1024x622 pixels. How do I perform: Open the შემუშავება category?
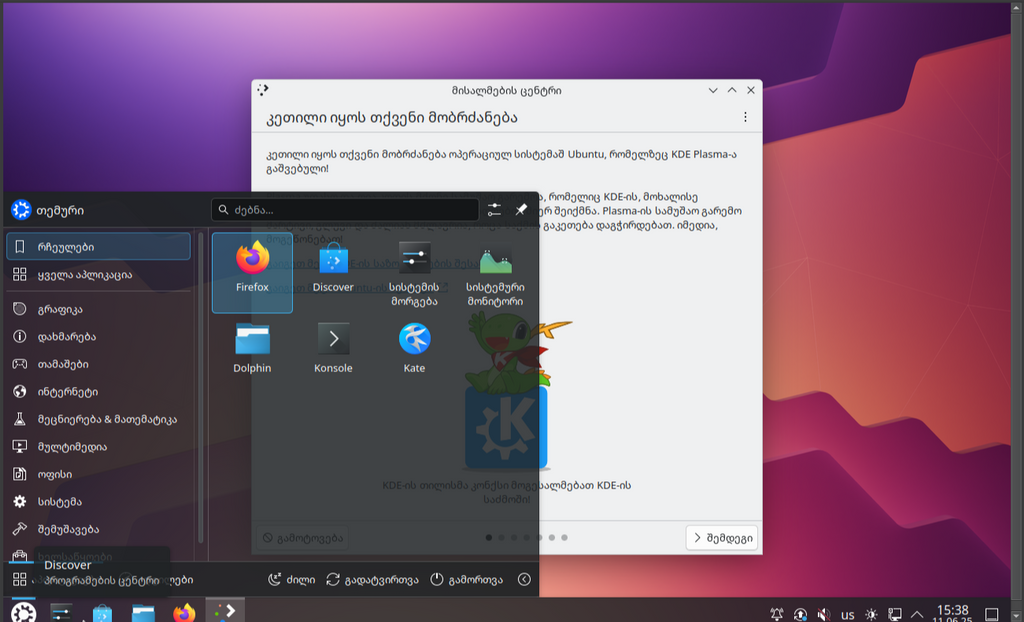click(x=99, y=529)
